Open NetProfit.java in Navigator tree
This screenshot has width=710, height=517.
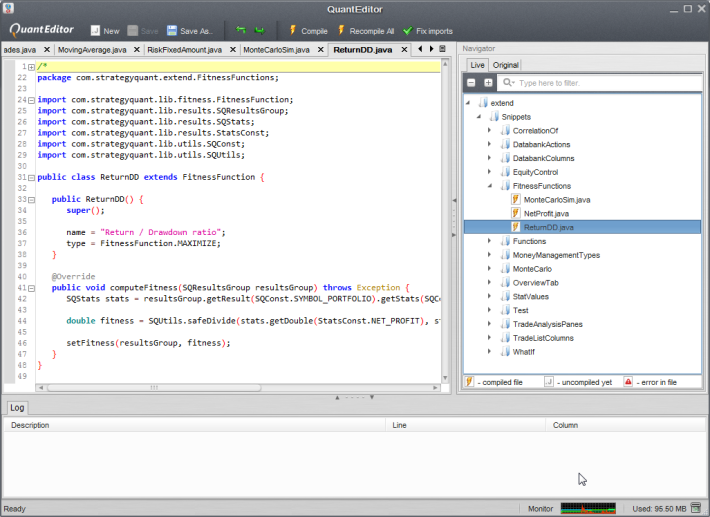point(546,214)
